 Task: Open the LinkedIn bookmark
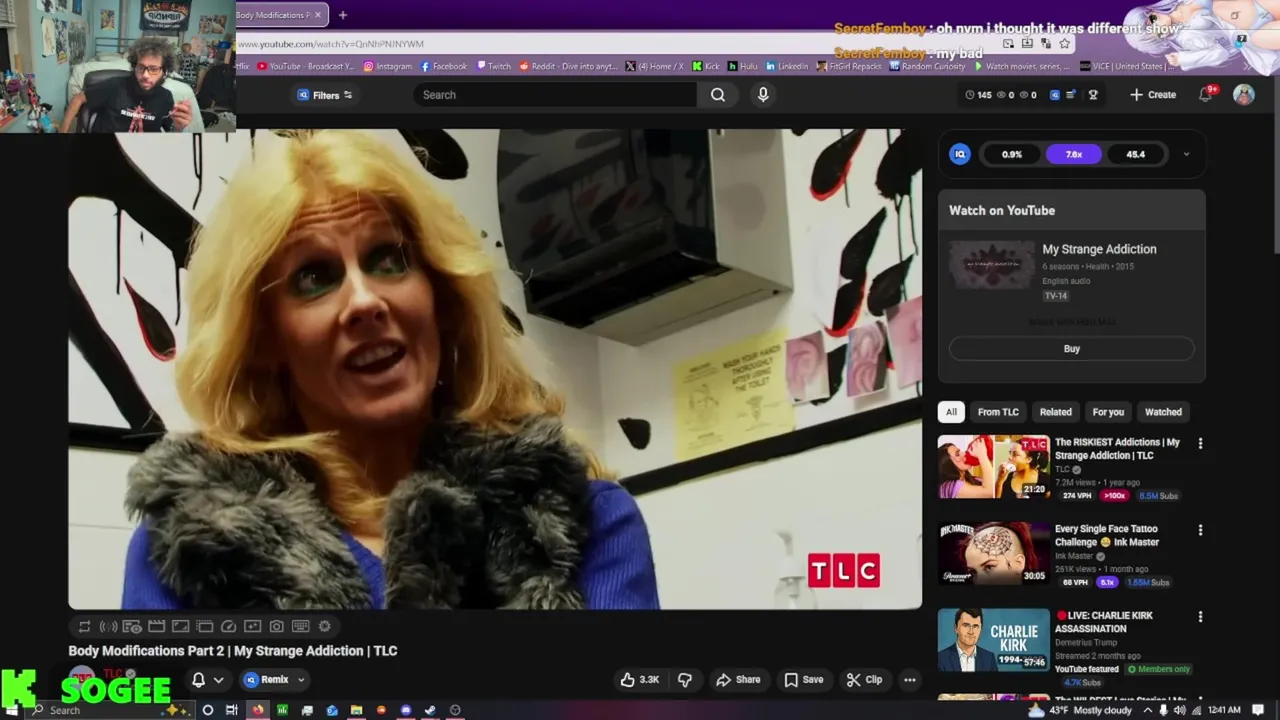[787, 66]
